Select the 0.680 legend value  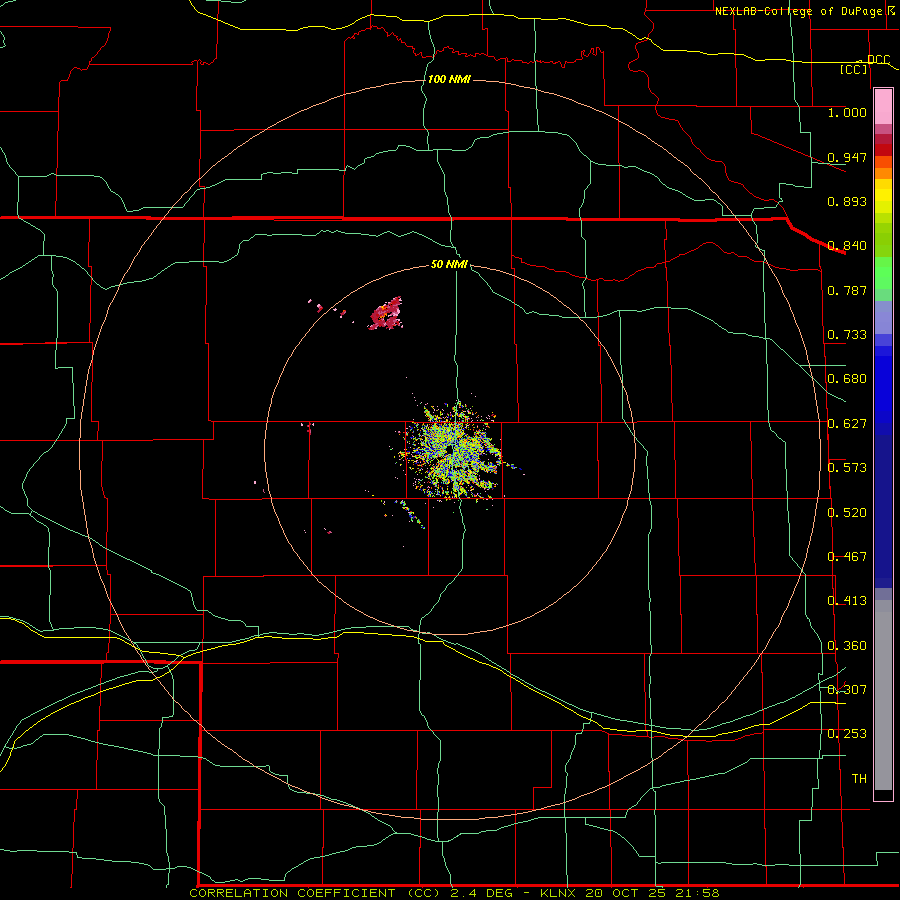tap(847, 379)
